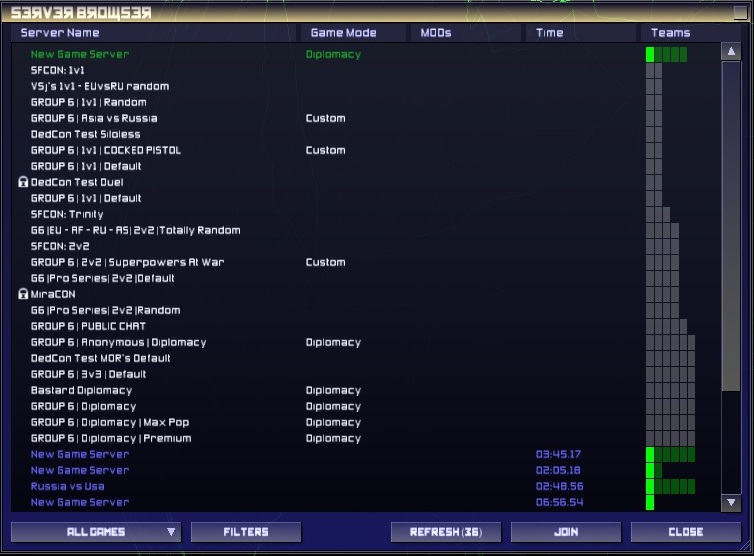The image size is (754, 556).
Task: Click the scroll up arrow of the server list
Action: 731,51
